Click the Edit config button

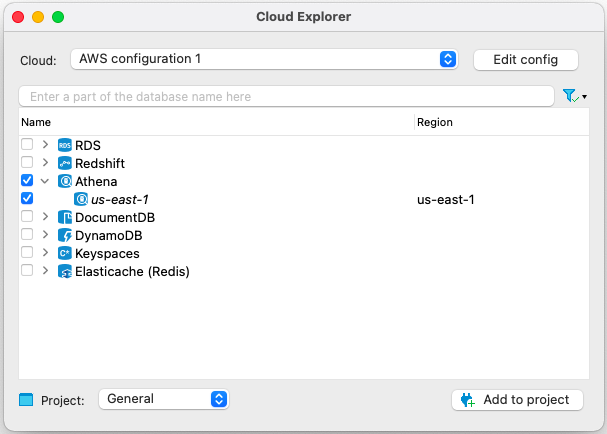pyautogui.click(x=526, y=60)
